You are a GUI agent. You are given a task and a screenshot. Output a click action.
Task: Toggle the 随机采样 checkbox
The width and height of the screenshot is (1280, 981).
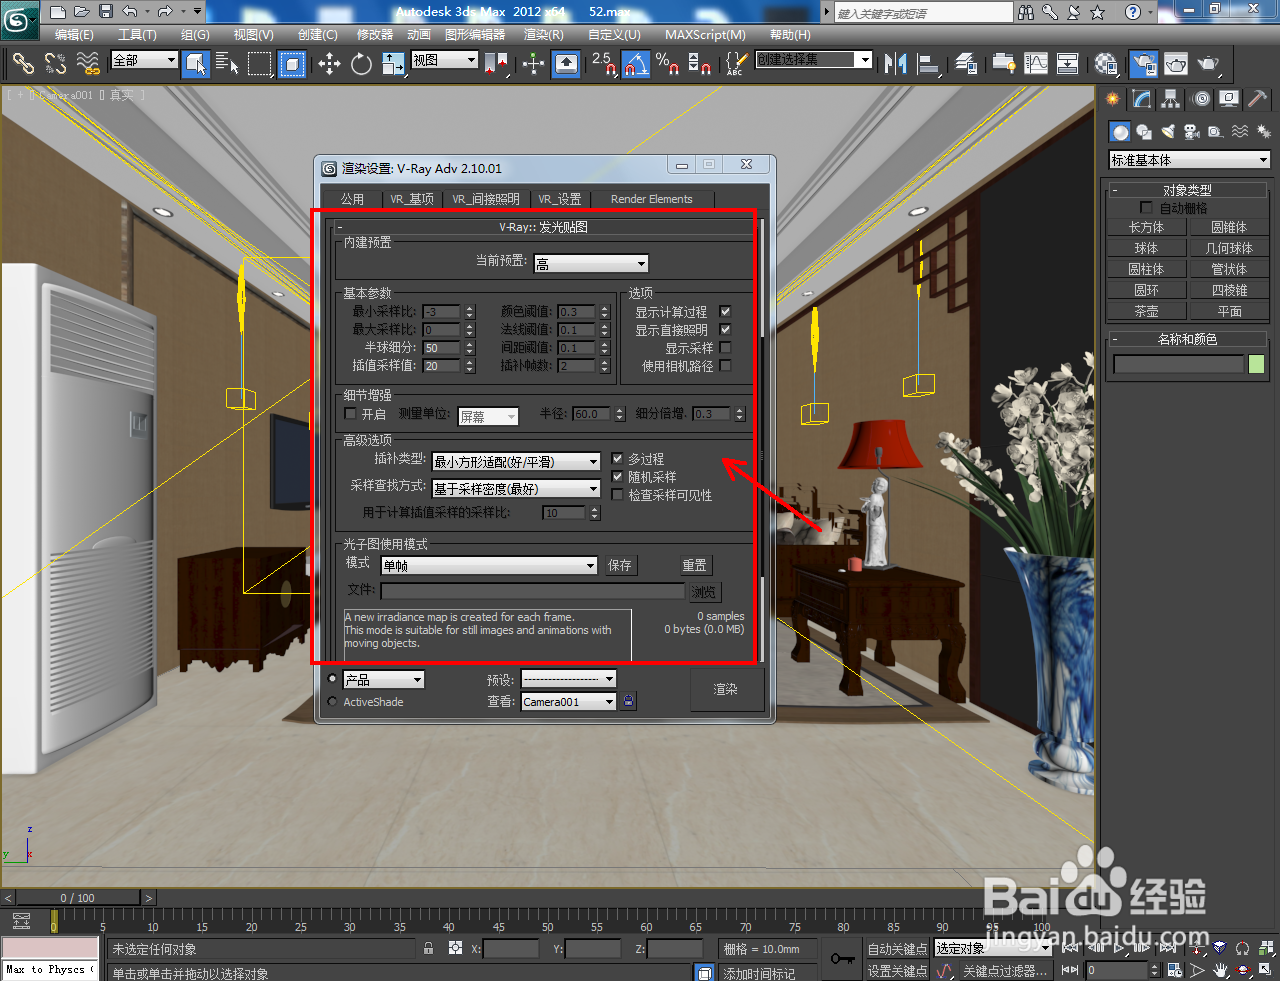pos(617,477)
